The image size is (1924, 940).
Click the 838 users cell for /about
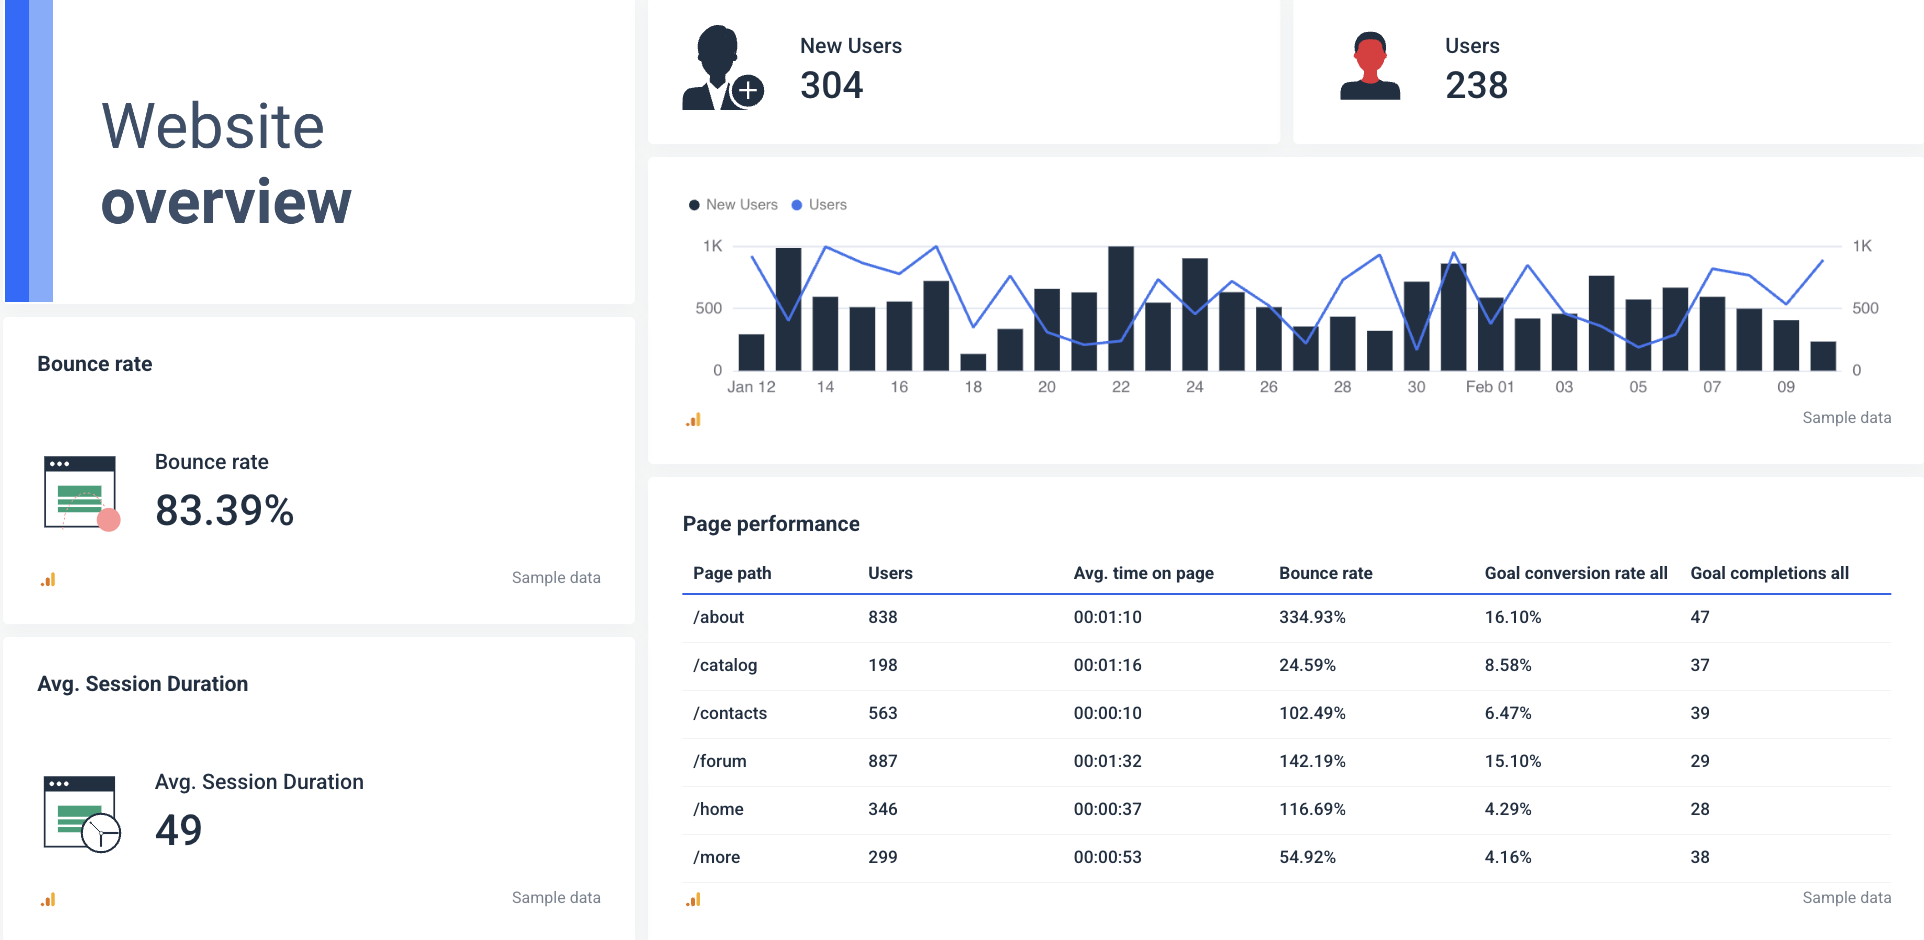(x=882, y=617)
